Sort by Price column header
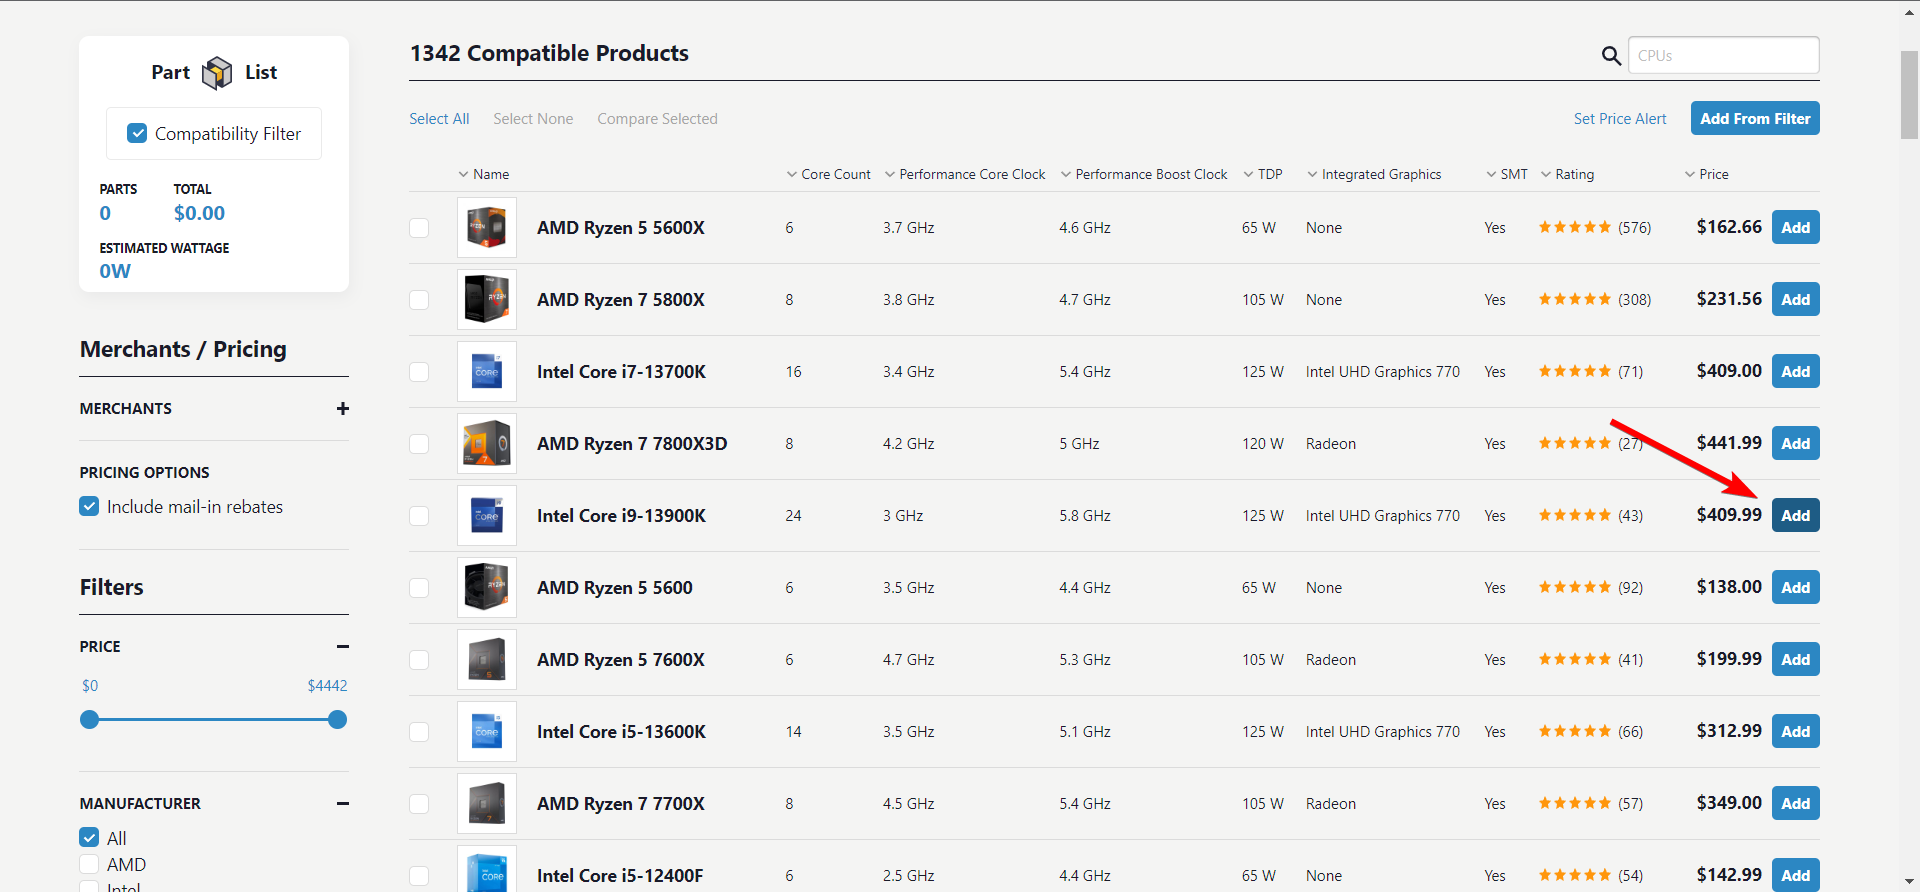 coord(1712,174)
